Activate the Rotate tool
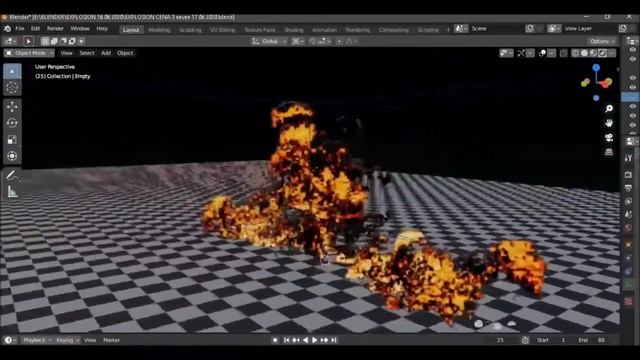 tap(12, 123)
